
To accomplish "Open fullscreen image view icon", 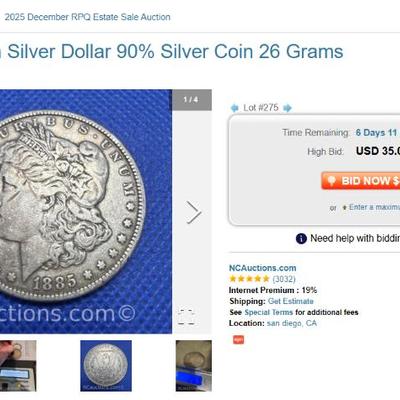I will [186, 317].
